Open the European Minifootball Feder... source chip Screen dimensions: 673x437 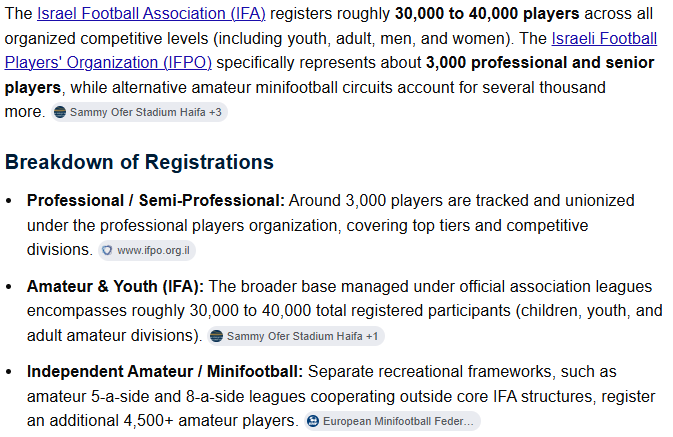click(x=392, y=421)
